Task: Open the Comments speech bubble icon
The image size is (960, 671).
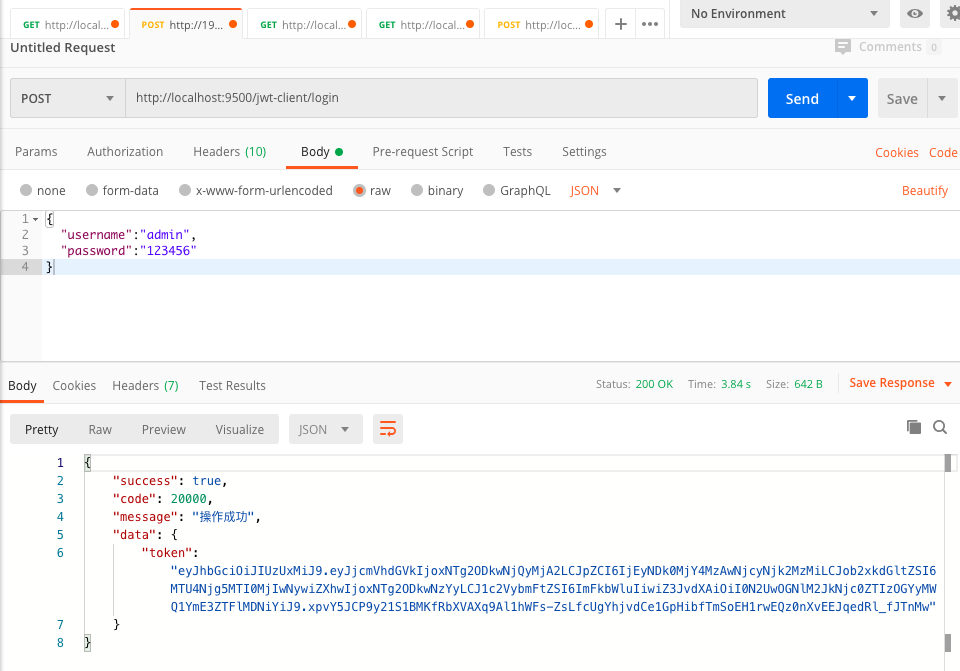Action: click(x=843, y=47)
